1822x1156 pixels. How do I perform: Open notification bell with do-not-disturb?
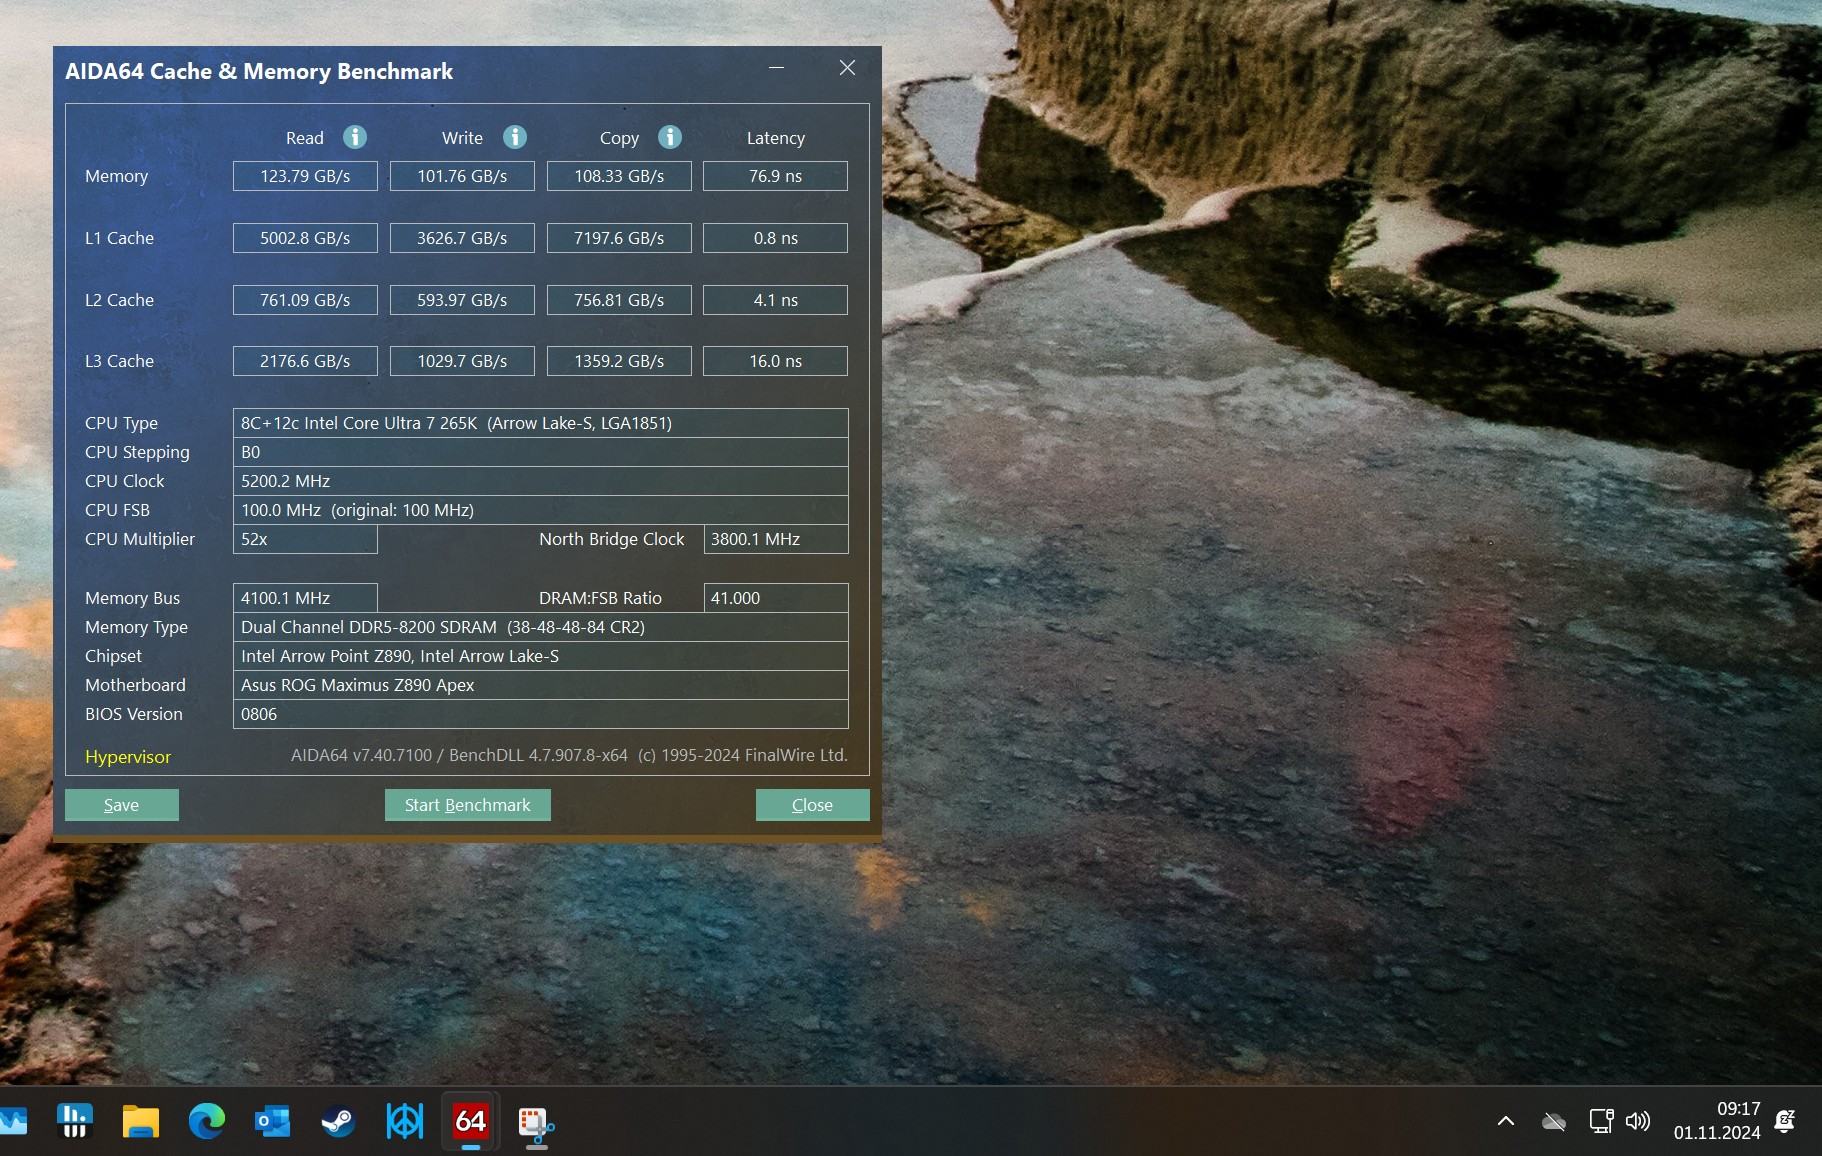tap(1785, 1121)
